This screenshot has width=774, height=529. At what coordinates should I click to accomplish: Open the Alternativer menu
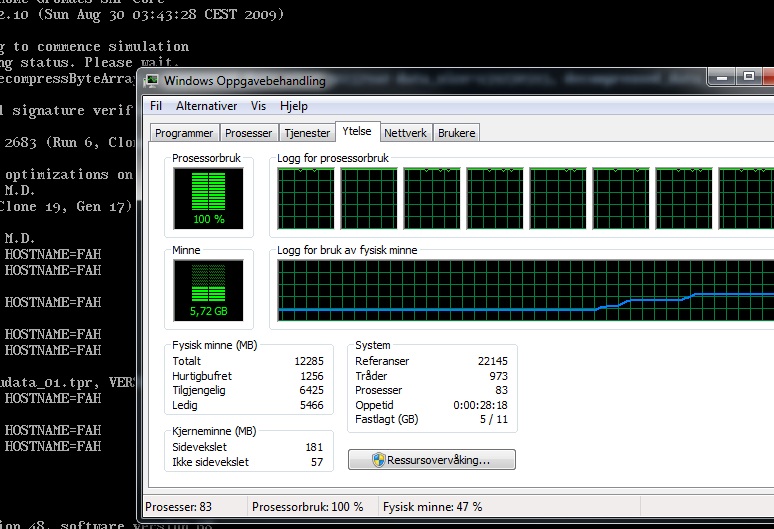click(x=206, y=106)
